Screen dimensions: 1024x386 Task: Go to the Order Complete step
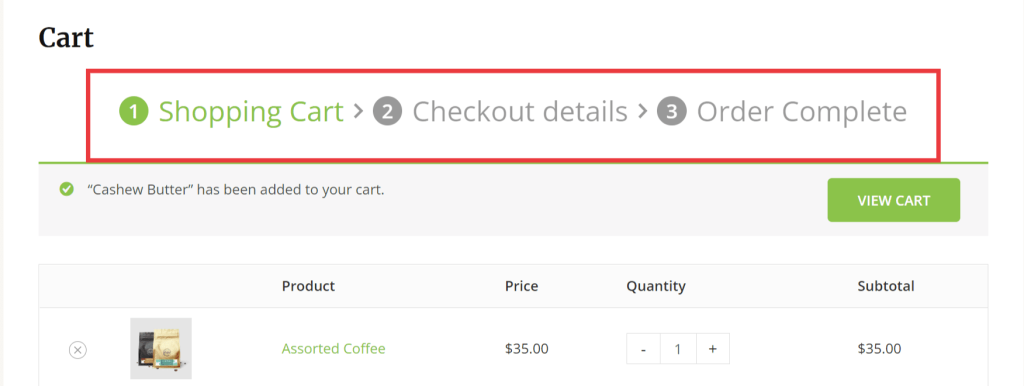(x=802, y=112)
